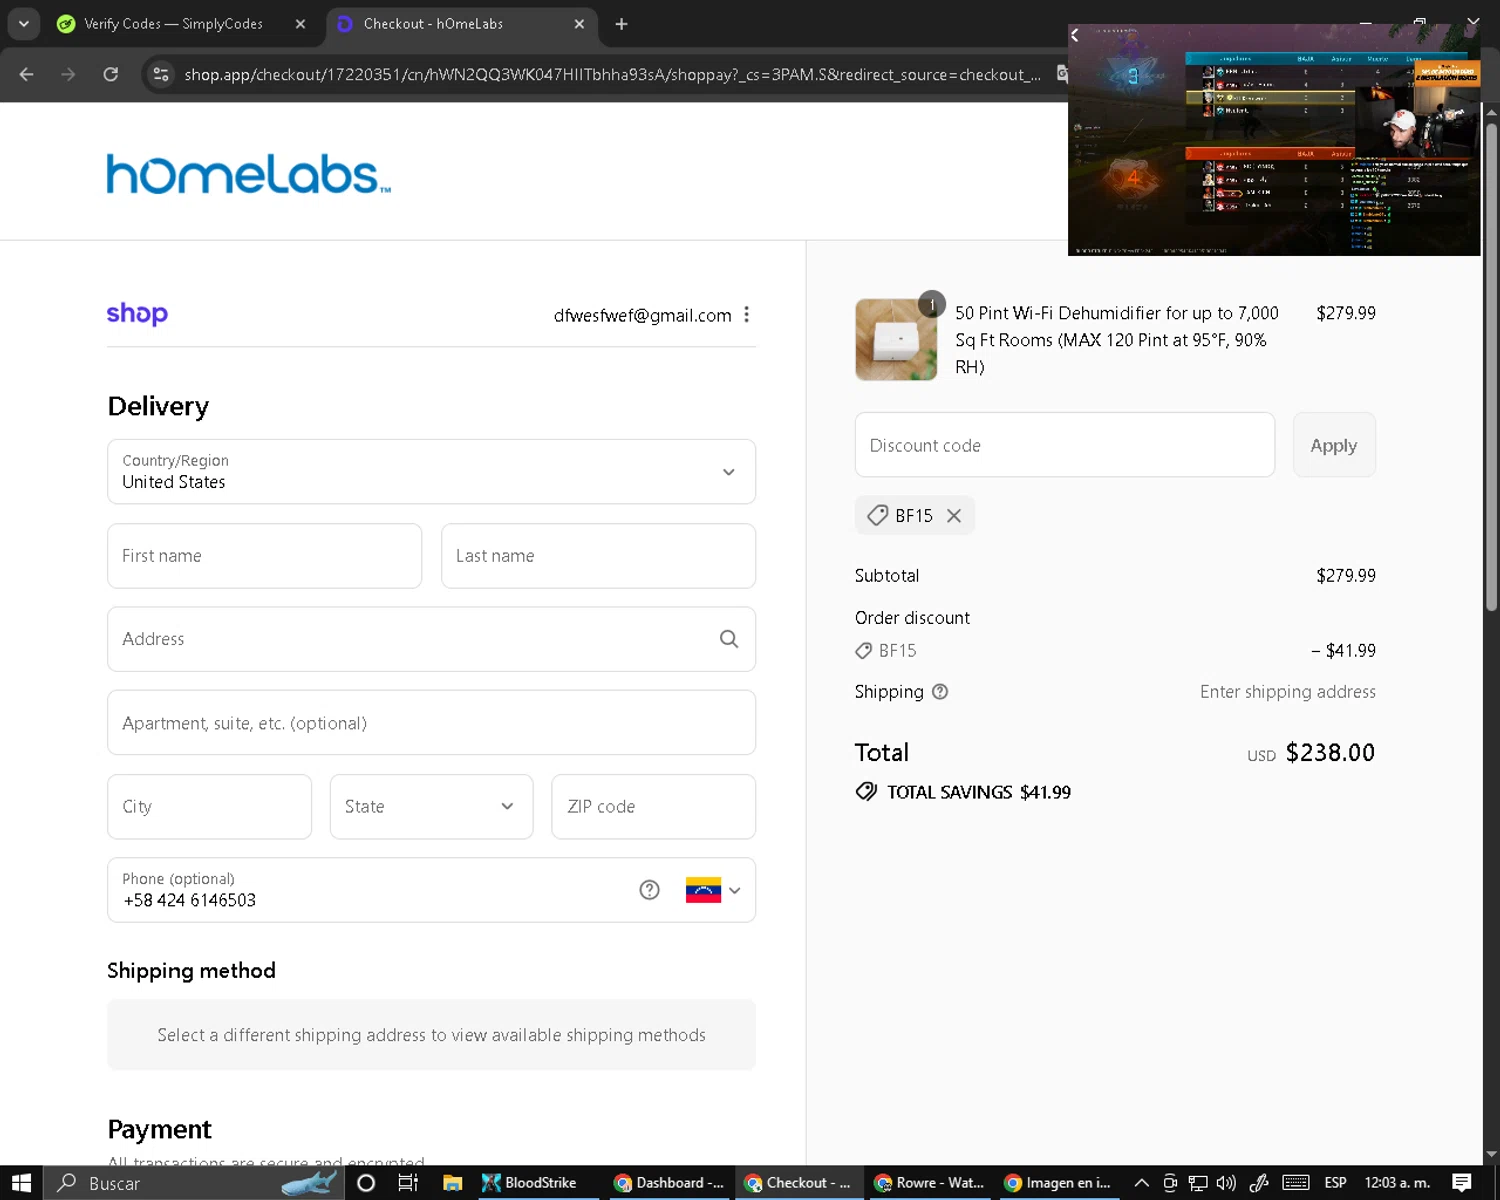Click the phone help question mark icon

click(650, 890)
